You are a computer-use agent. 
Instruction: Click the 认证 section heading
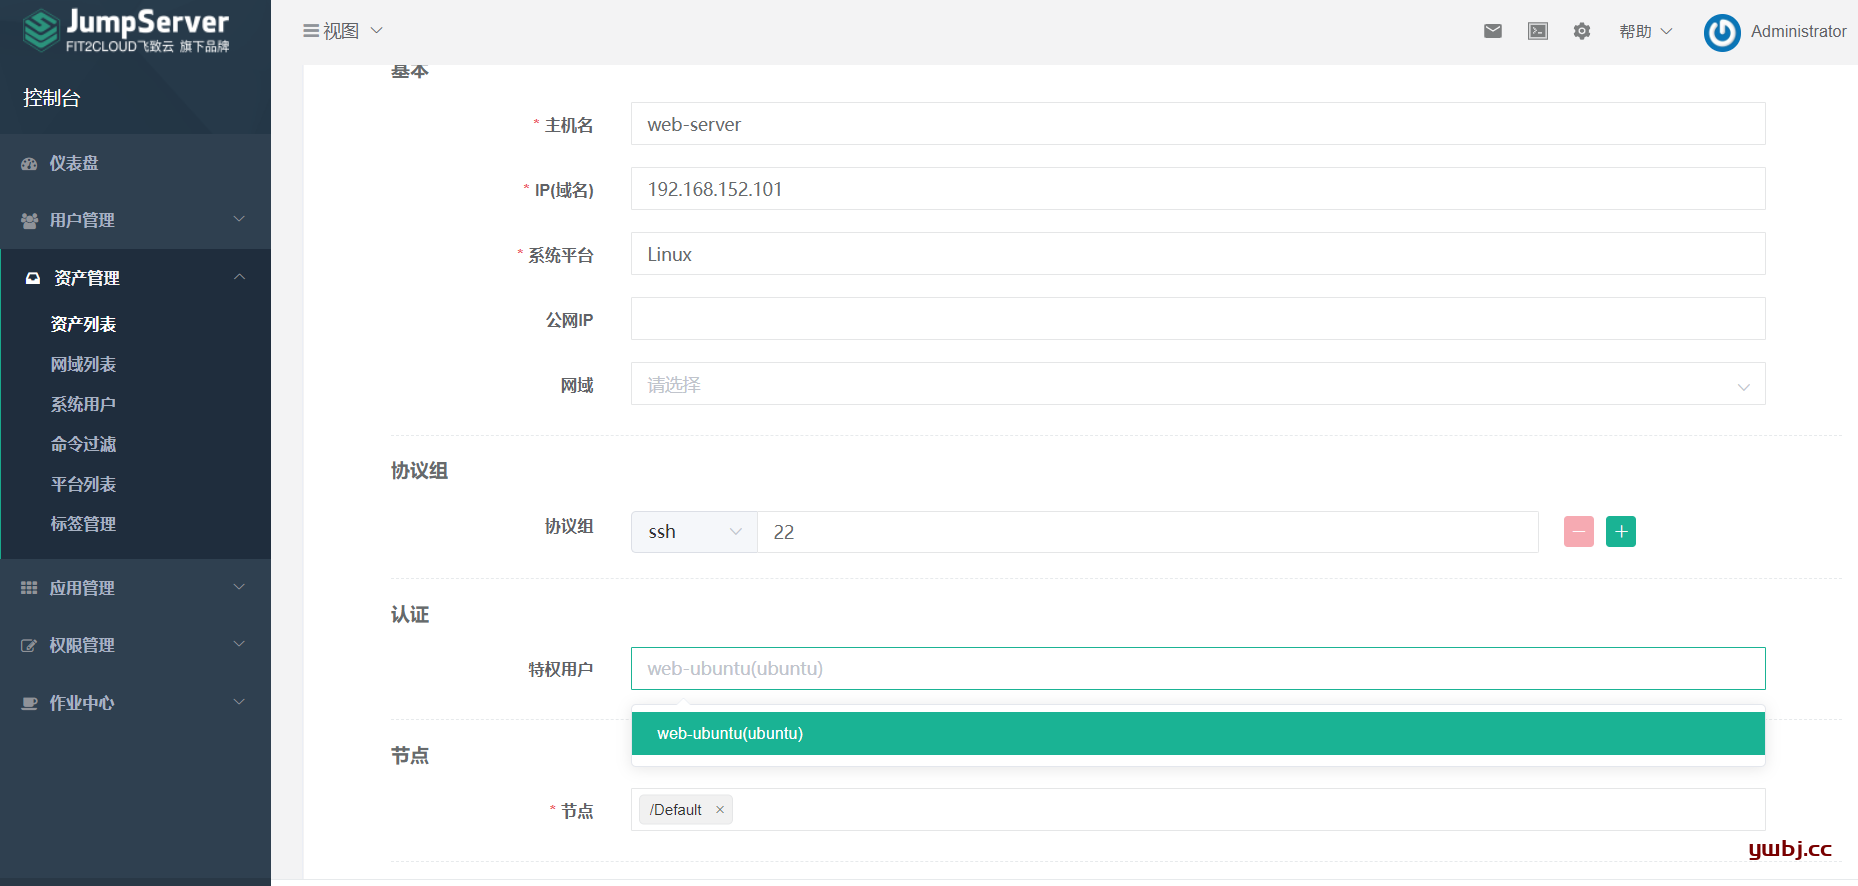(x=410, y=615)
